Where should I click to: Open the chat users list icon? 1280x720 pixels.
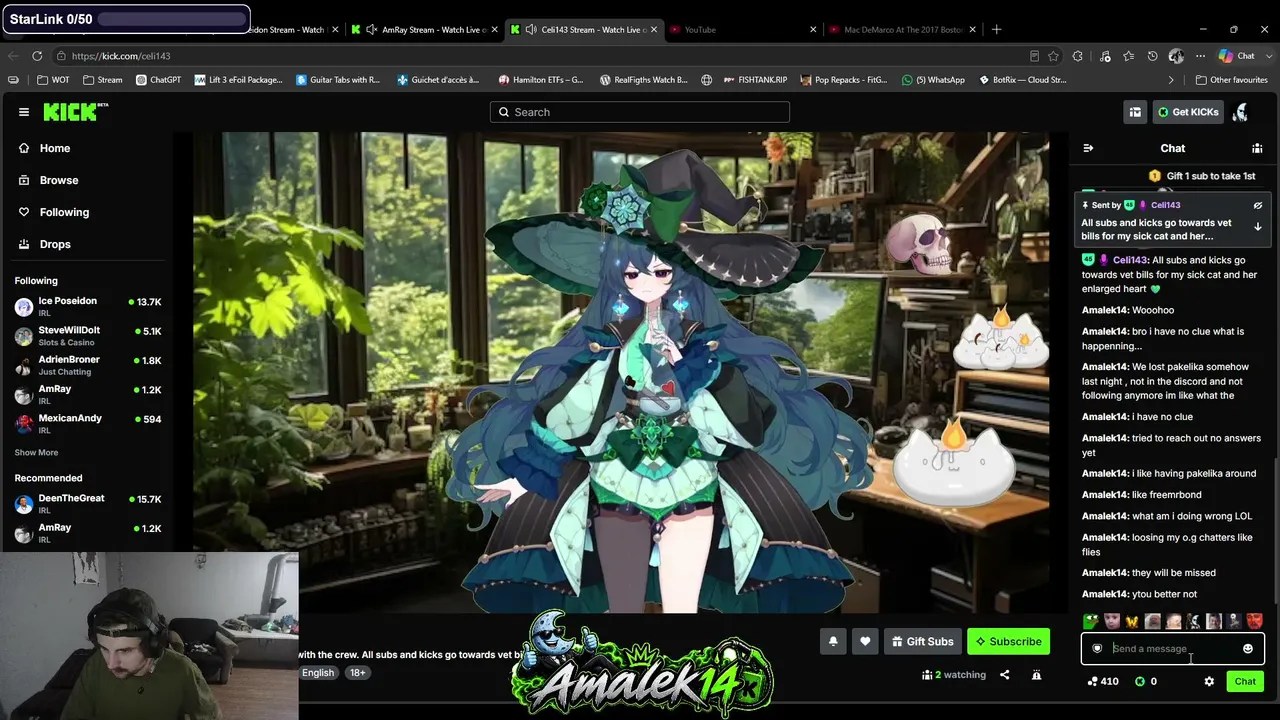1257,148
